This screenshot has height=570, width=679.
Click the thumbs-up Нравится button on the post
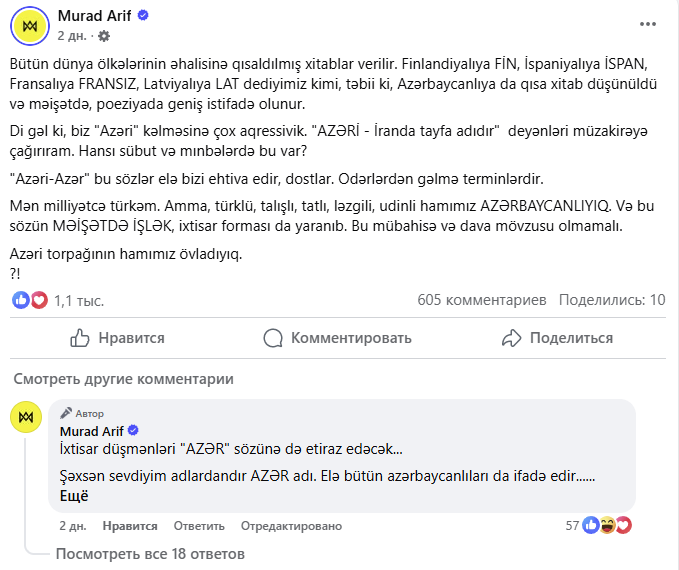[117, 338]
